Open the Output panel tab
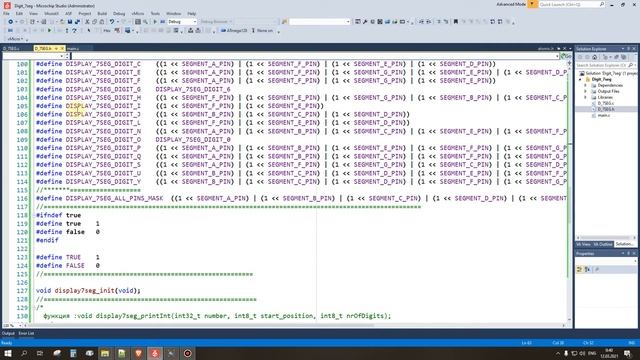This screenshot has height=360, width=640. point(8,333)
